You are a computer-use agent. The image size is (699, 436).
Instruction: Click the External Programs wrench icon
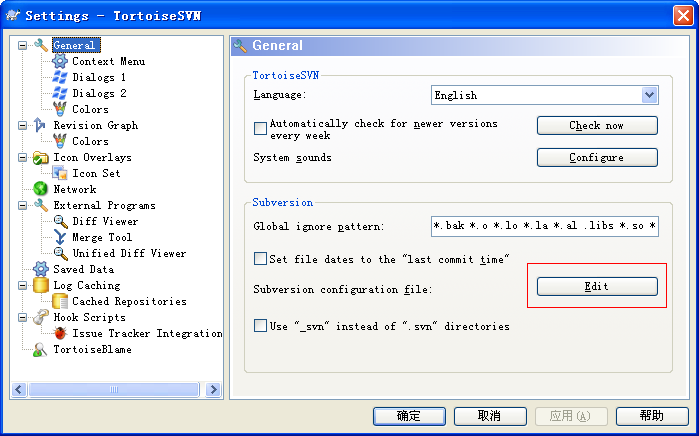(x=41, y=205)
